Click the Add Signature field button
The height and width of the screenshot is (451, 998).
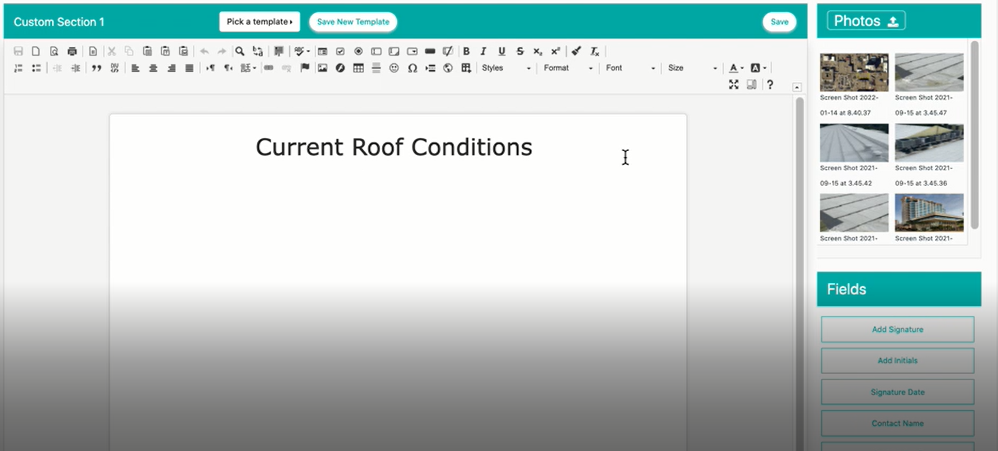pos(897,330)
